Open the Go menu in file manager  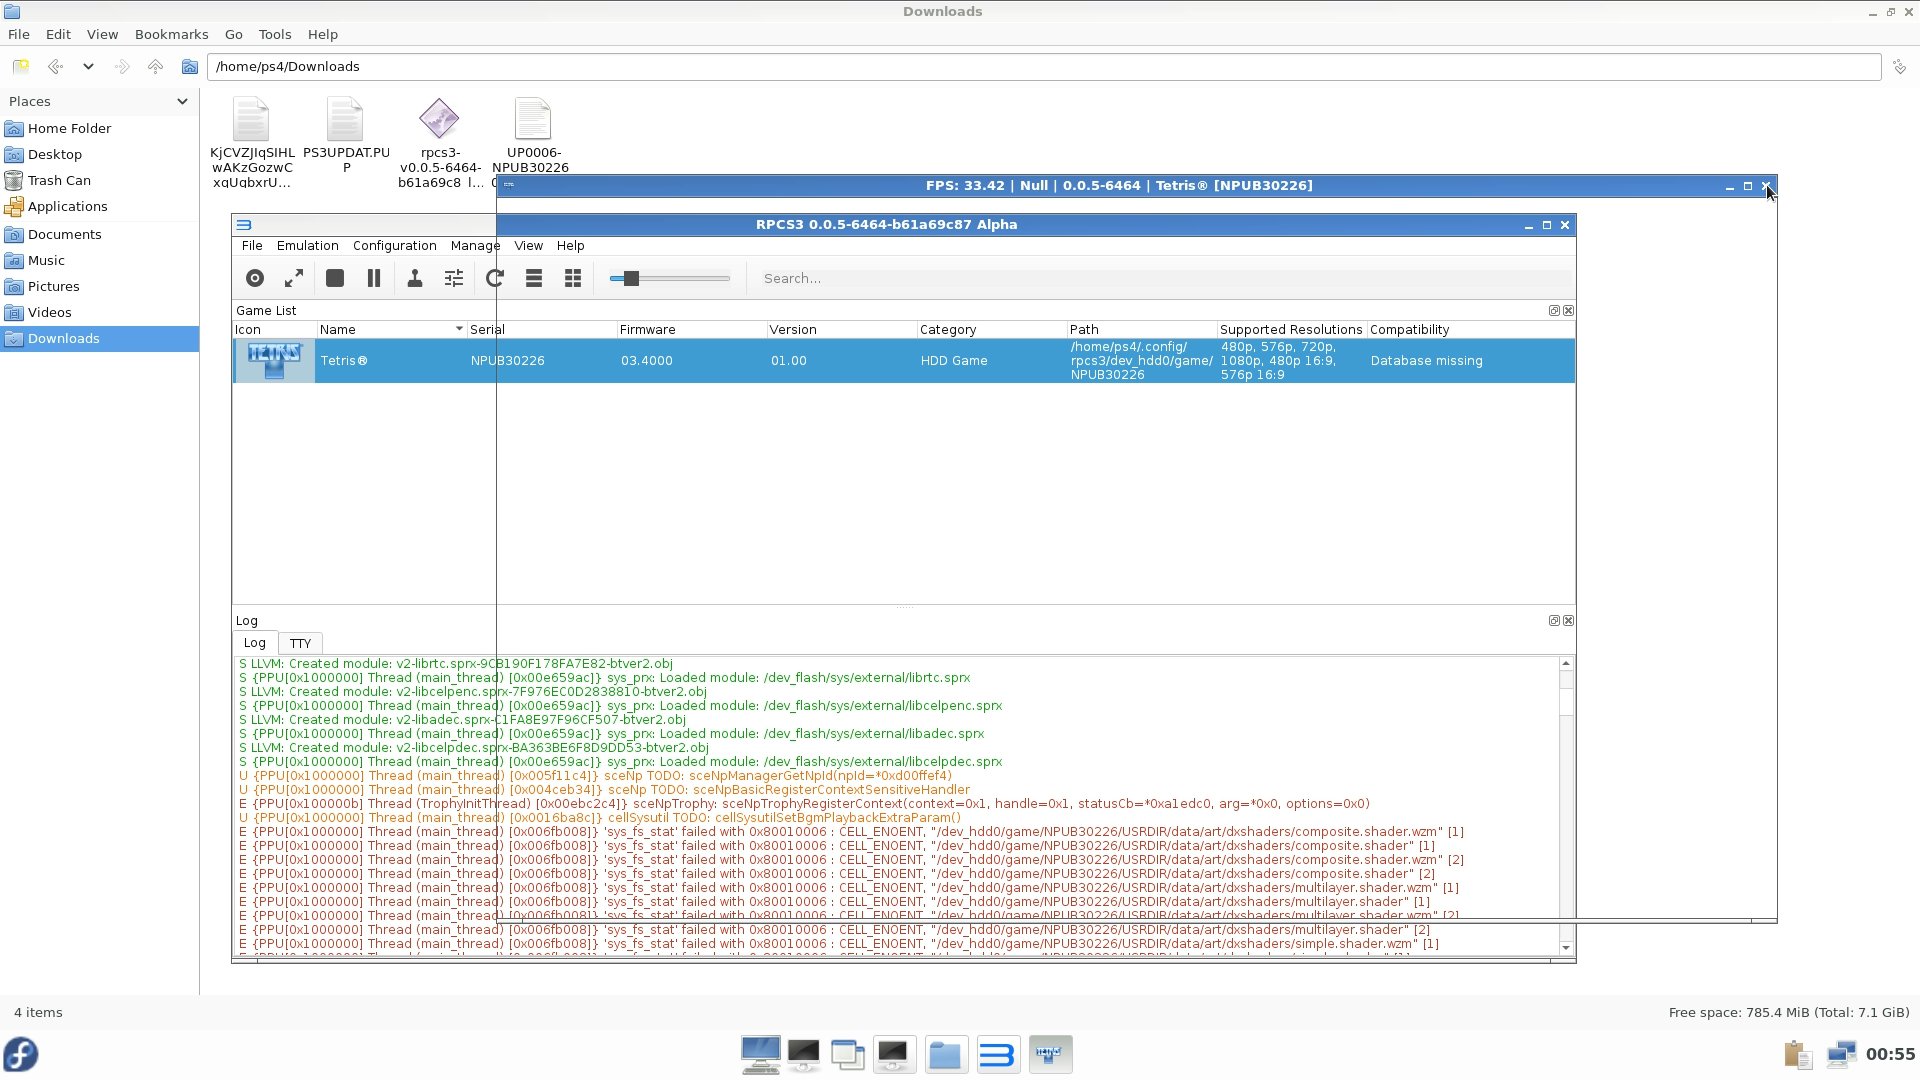tap(234, 35)
